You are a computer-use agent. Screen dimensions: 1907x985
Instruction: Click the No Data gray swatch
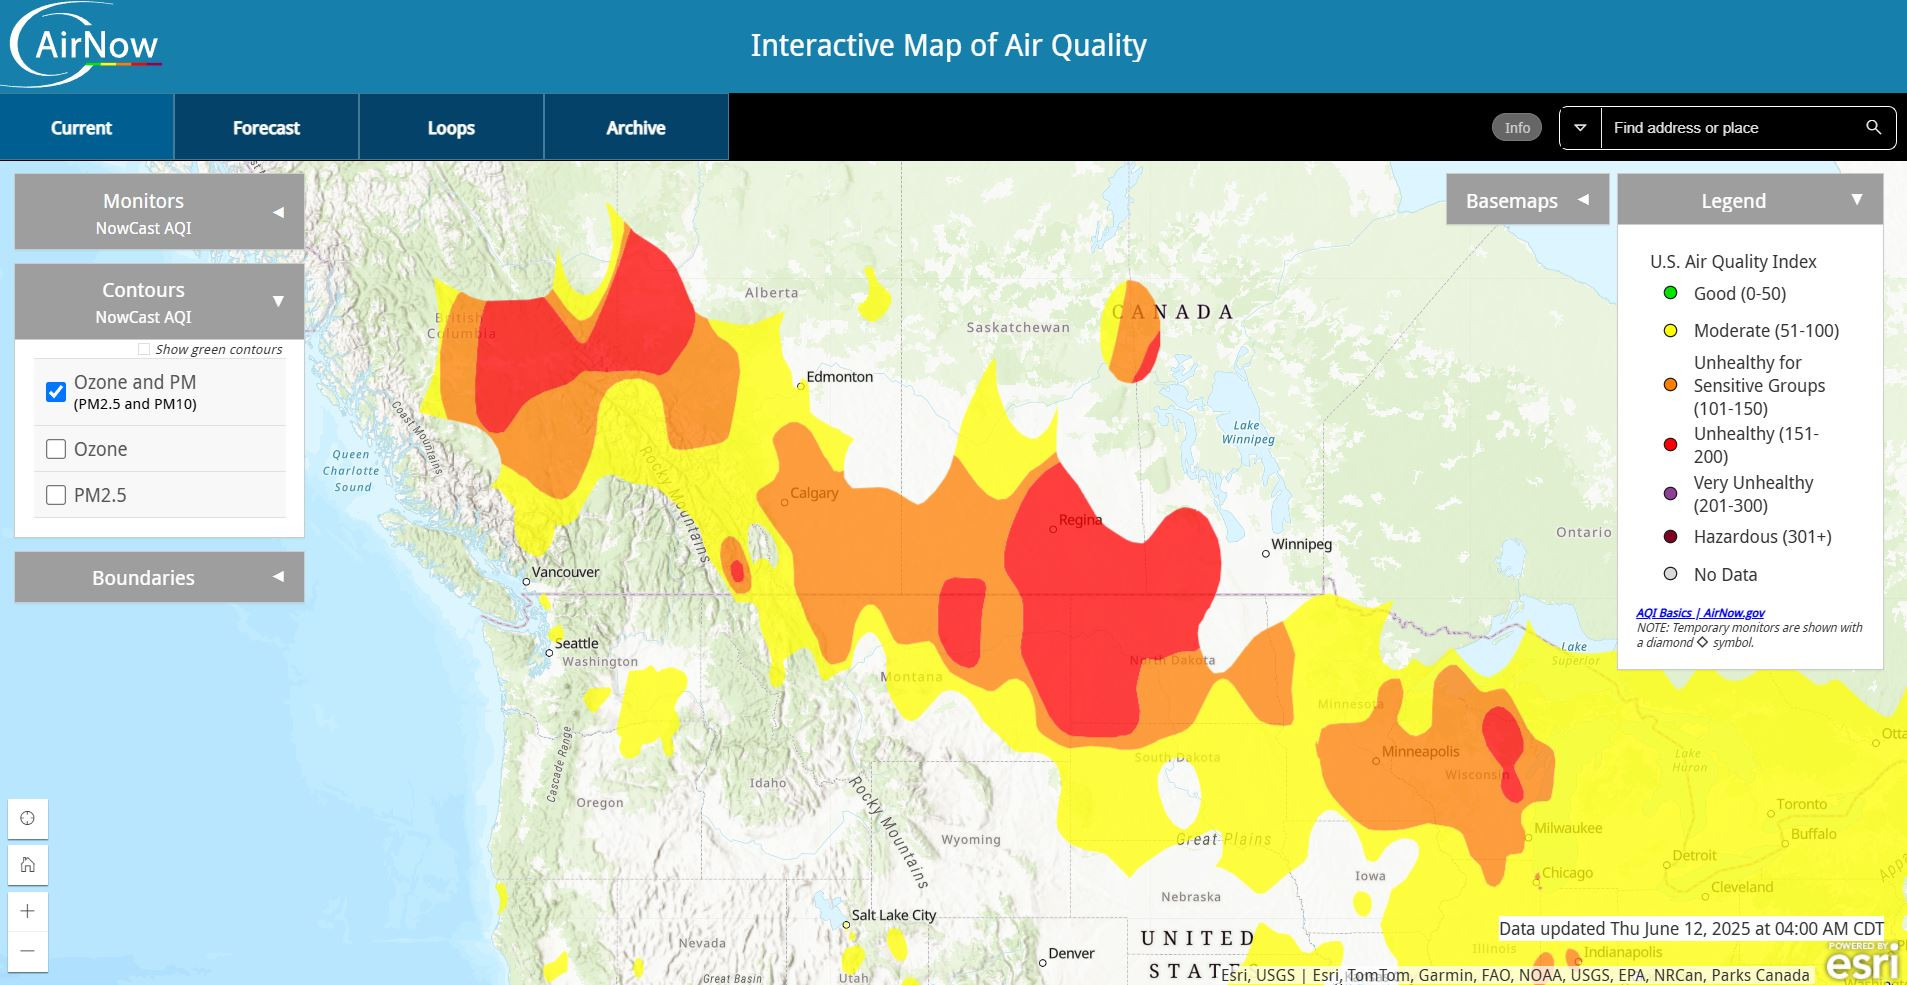click(x=1670, y=574)
